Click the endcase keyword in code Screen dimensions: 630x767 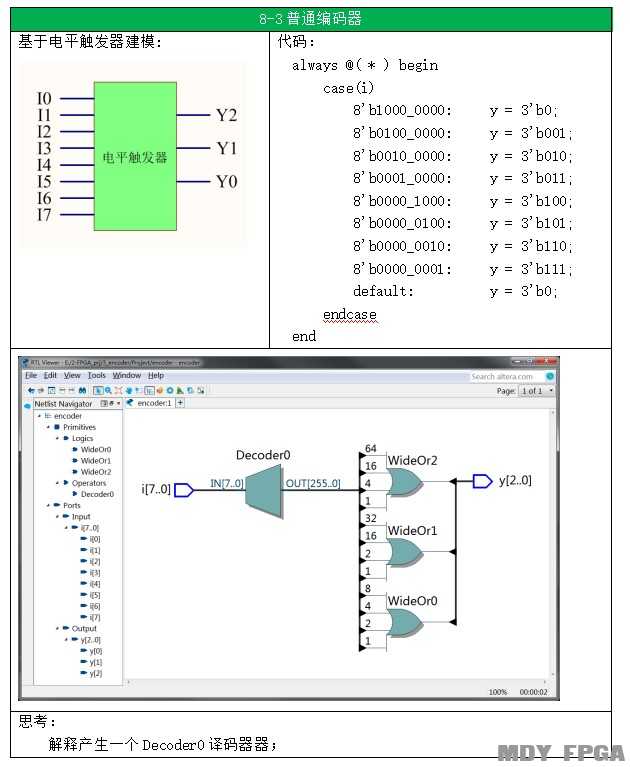(x=349, y=314)
